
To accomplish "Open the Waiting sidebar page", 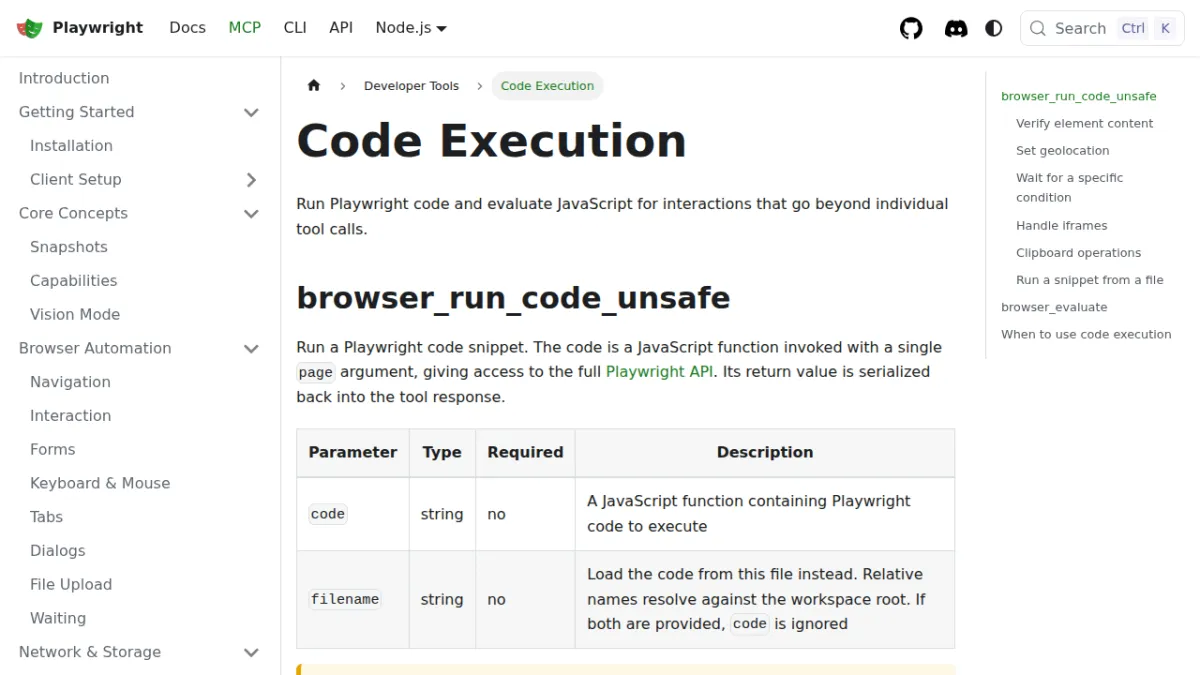I will click(x=58, y=619).
